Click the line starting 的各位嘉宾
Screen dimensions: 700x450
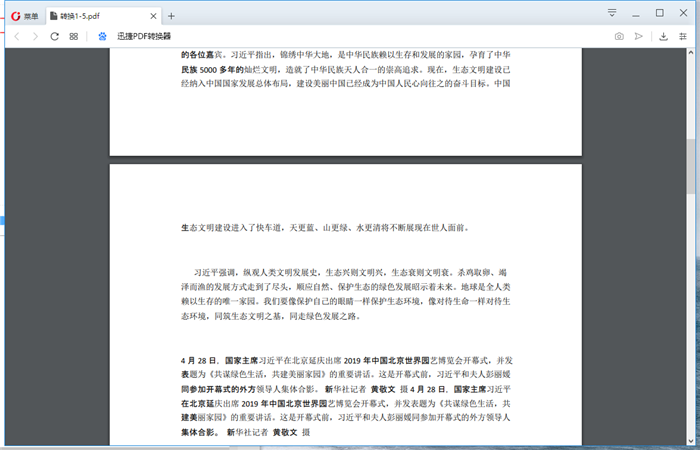[x=346, y=55]
